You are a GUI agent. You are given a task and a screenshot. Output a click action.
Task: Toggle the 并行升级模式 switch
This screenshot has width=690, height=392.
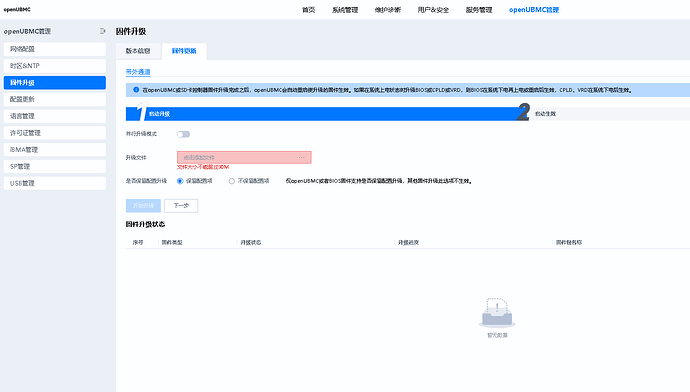click(184, 134)
